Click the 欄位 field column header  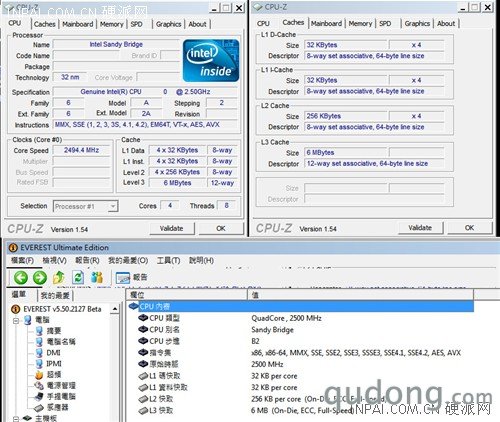tap(187, 295)
